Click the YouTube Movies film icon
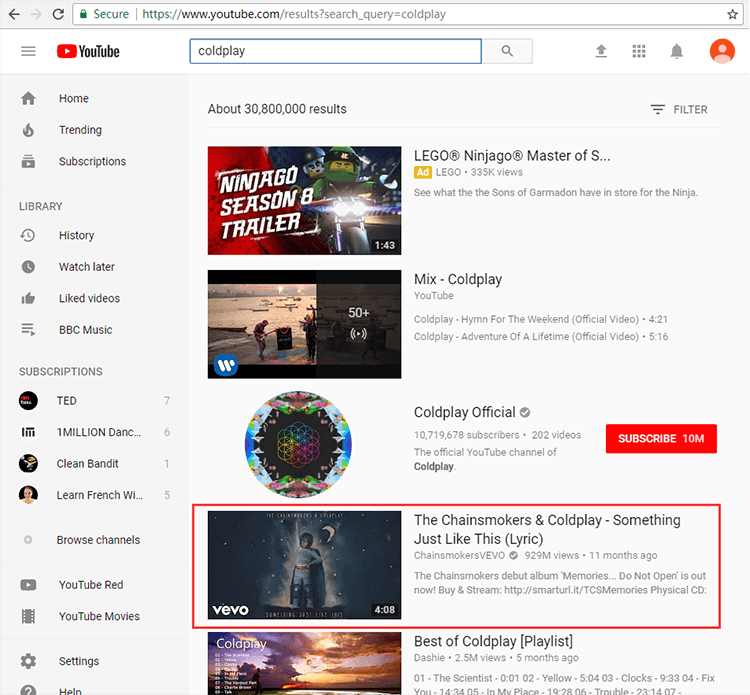Screen dimensions: 750x695 [28, 616]
